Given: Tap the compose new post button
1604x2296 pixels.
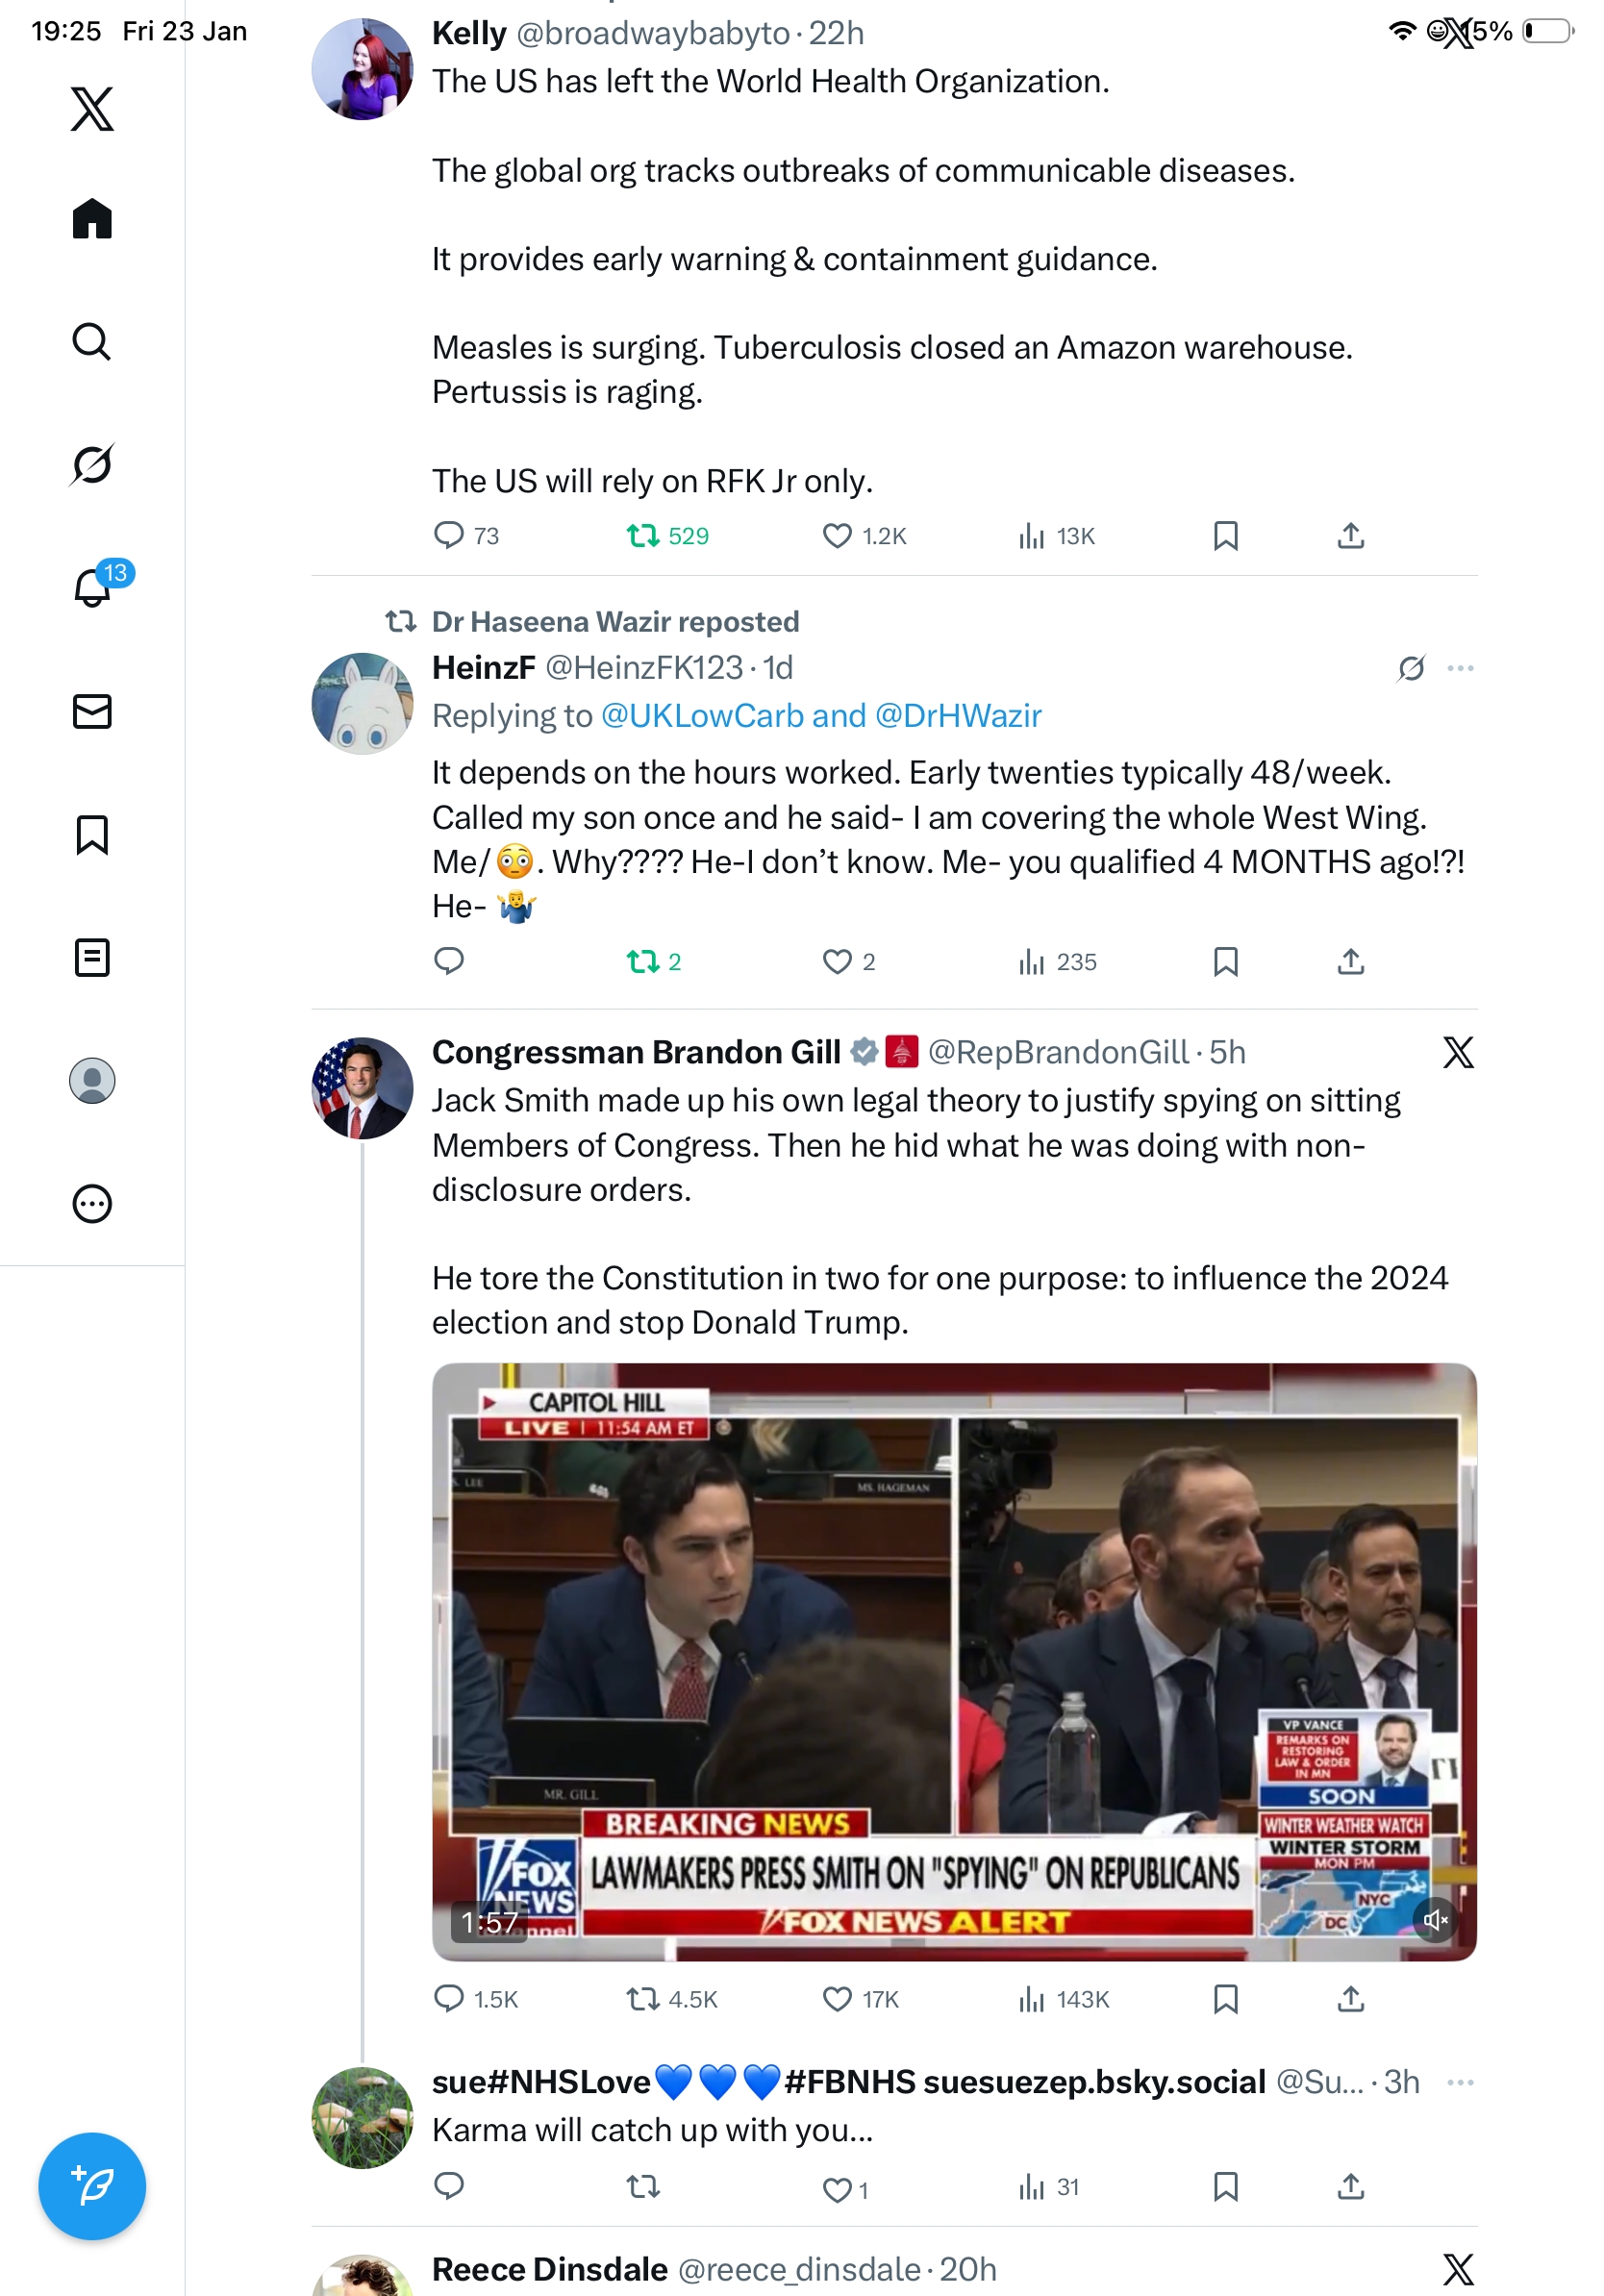Looking at the screenshot, I should (92, 2185).
